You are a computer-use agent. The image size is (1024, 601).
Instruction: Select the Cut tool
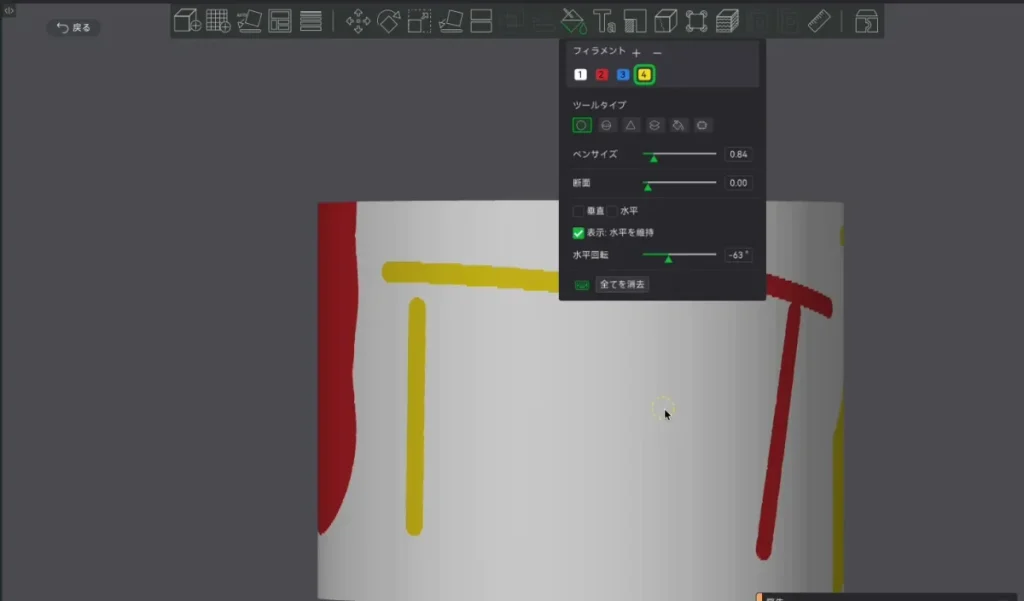click(x=481, y=21)
